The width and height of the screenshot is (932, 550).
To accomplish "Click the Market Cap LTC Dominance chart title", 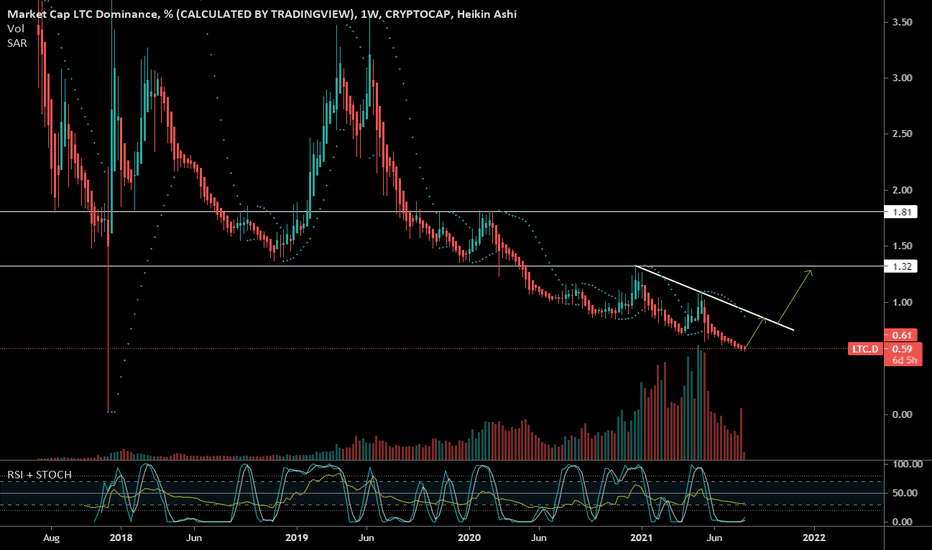I will point(262,14).
